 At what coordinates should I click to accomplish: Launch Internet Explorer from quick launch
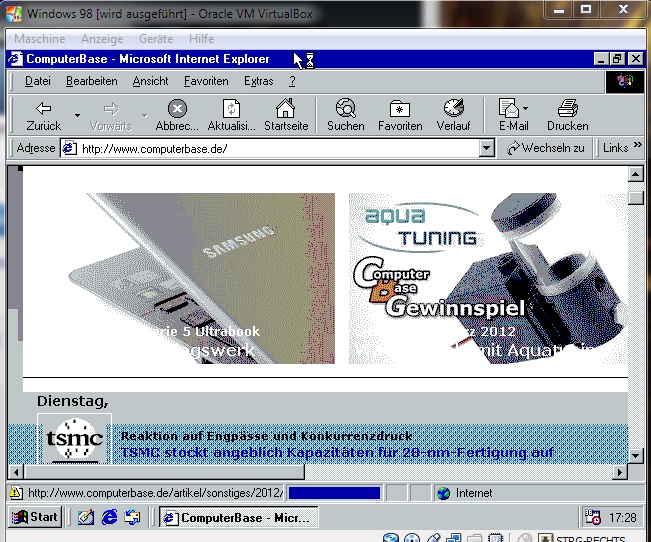point(110,517)
